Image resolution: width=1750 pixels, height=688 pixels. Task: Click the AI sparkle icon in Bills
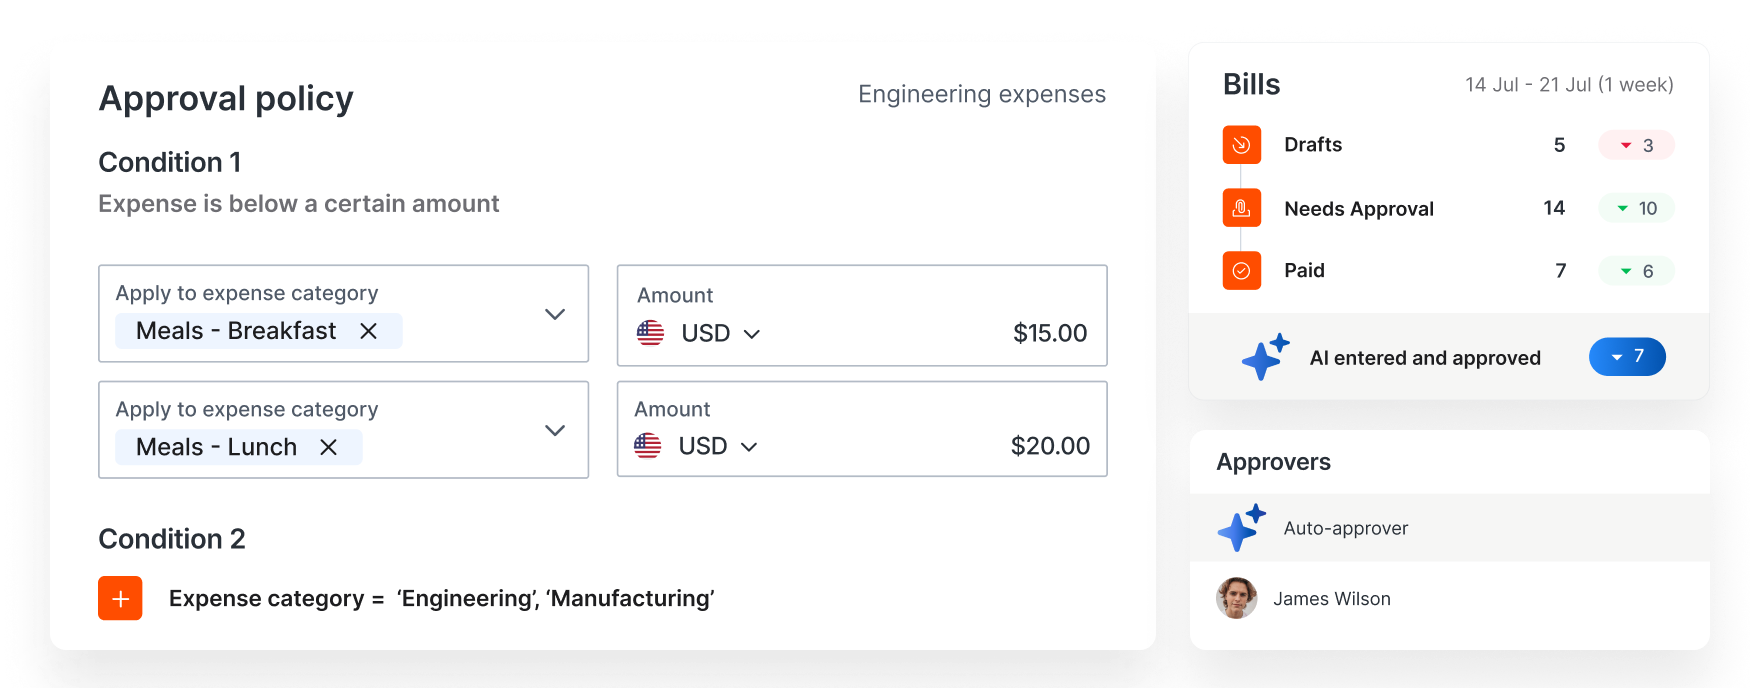click(1265, 357)
